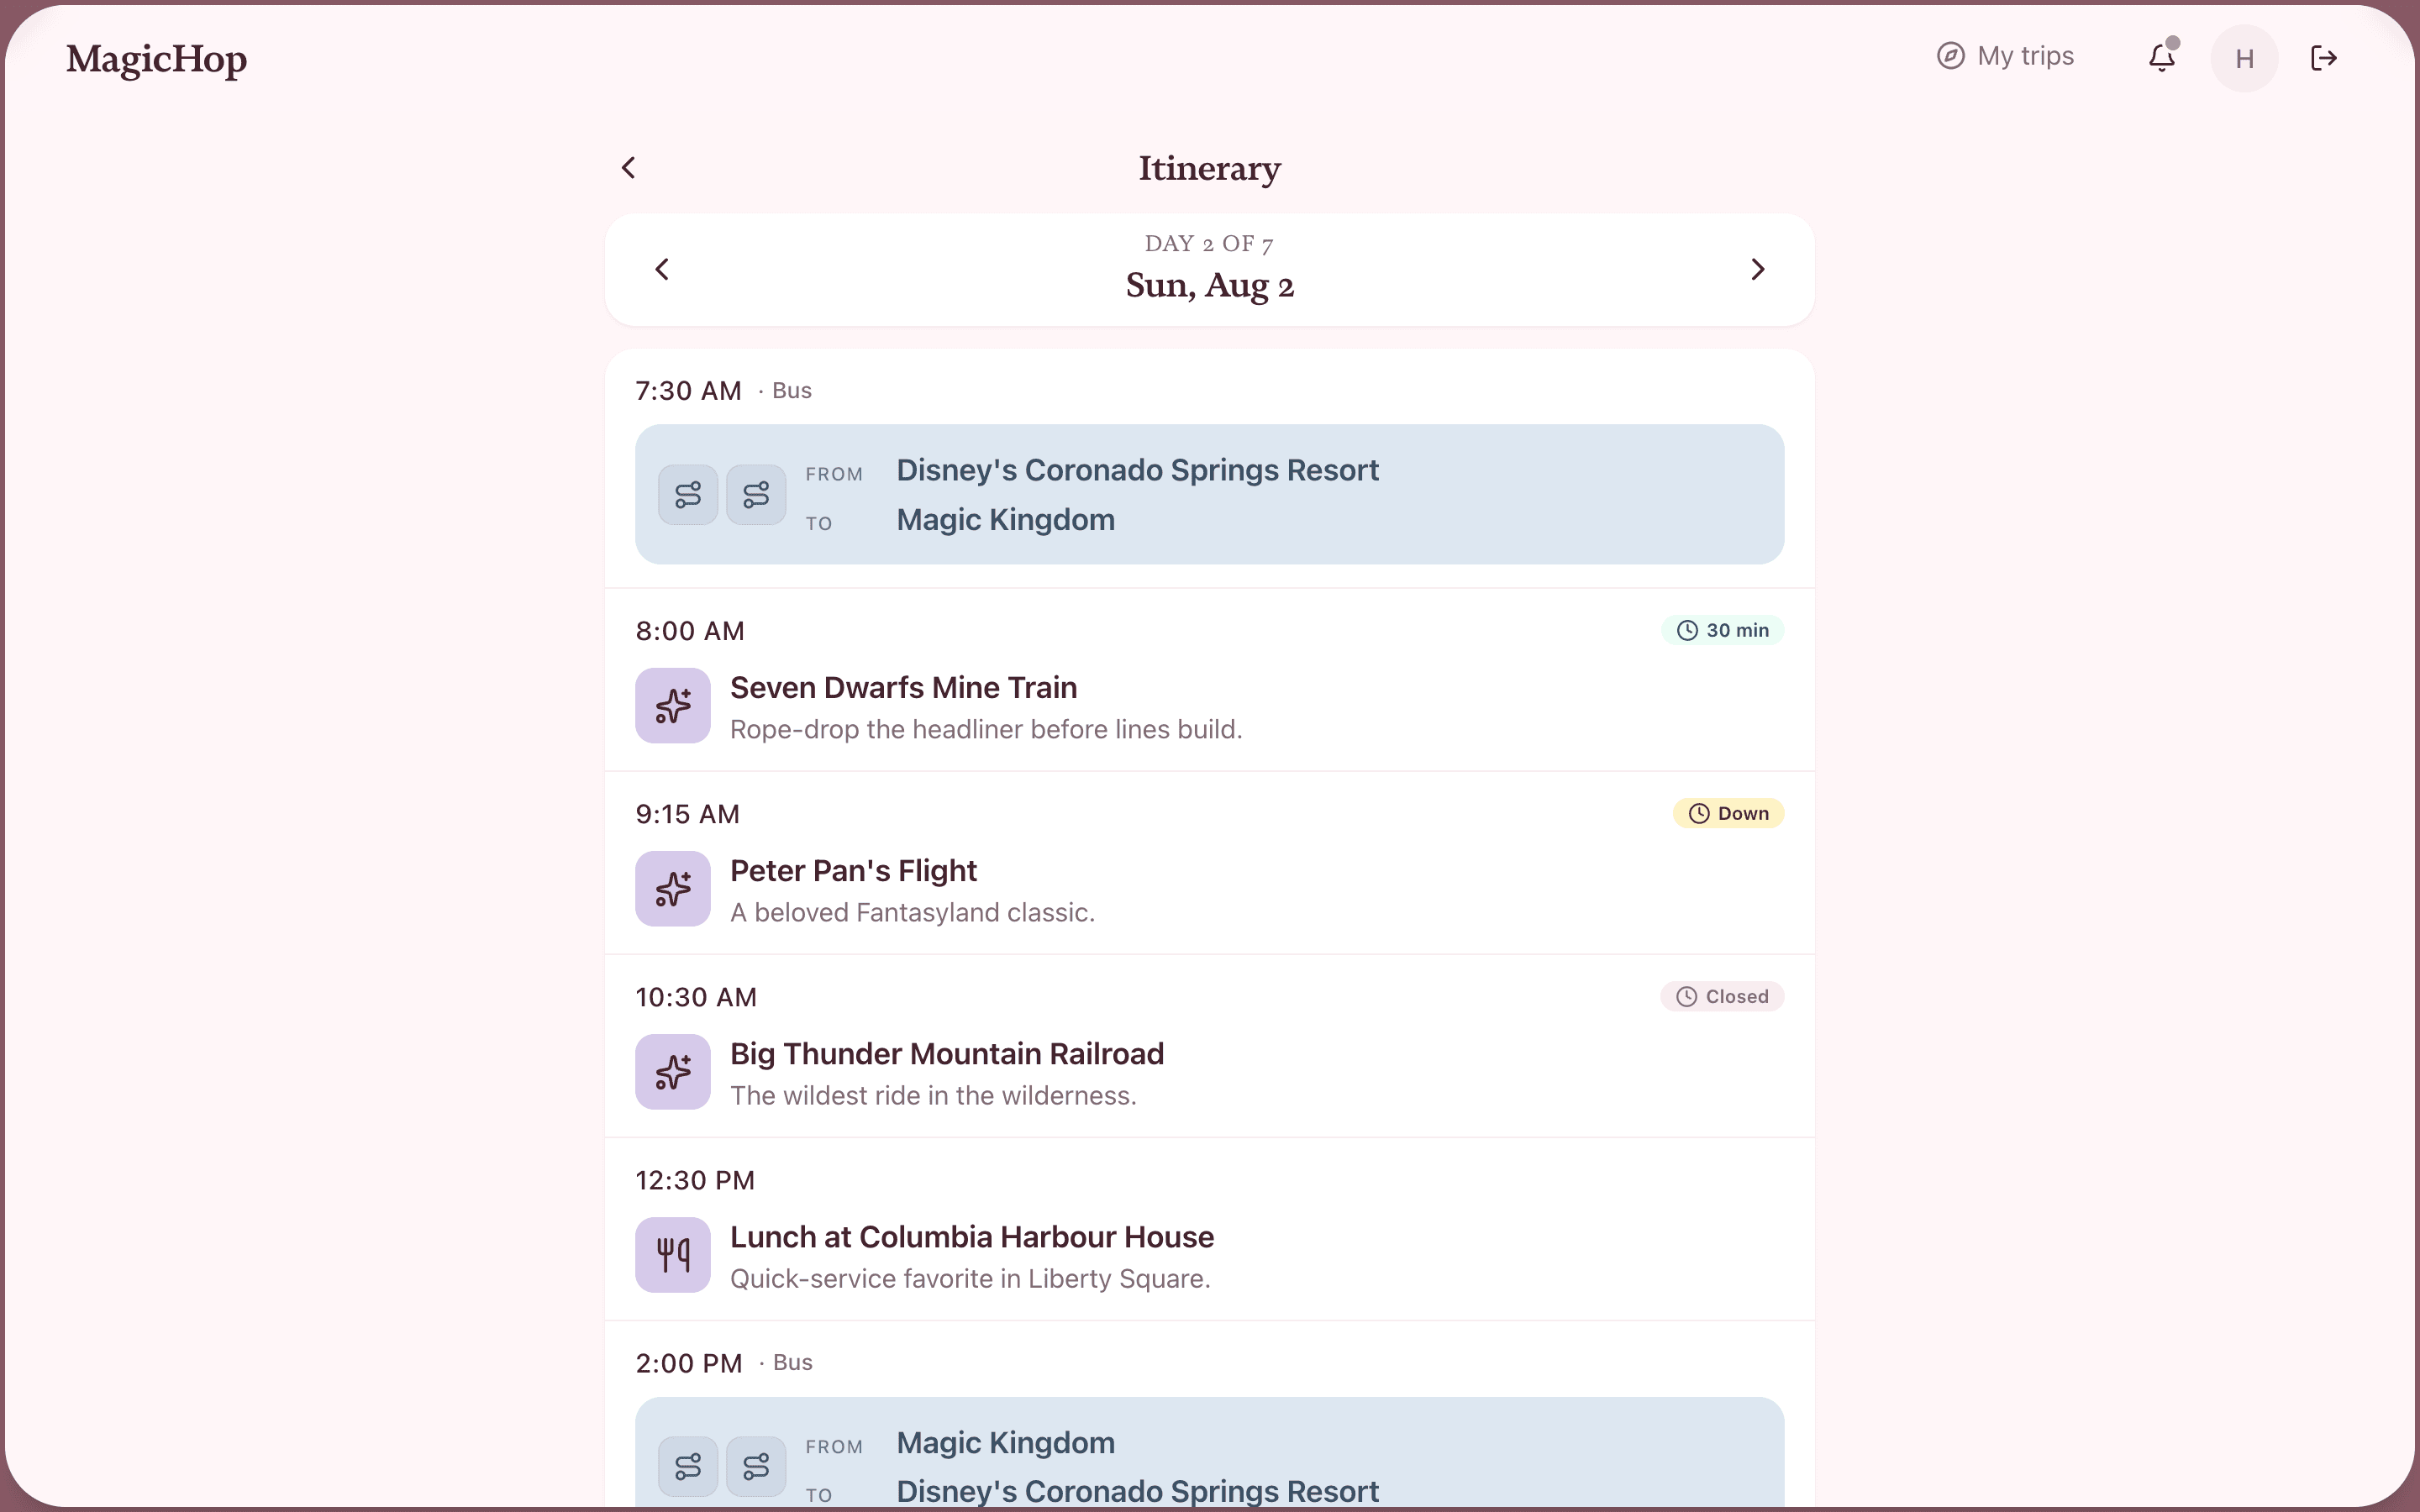Click the Bus label next to 2:00 PM
Viewport: 2420px width, 1512px height.
[793, 1363]
